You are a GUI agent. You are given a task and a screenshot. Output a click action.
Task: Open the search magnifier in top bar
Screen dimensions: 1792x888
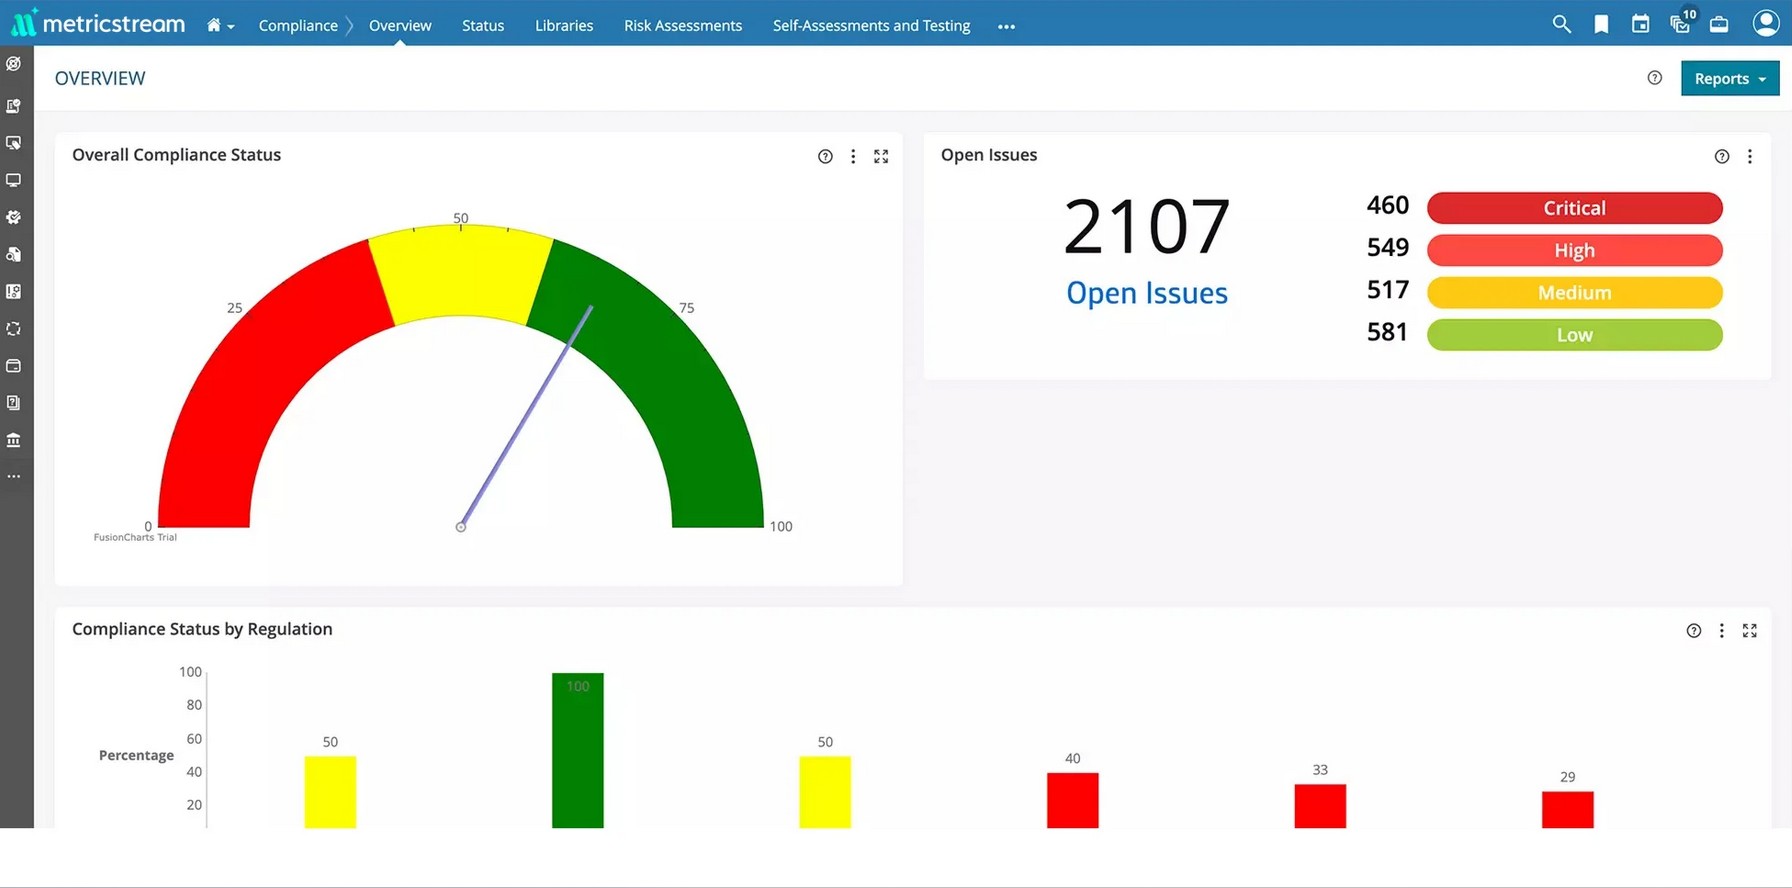tap(1561, 24)
